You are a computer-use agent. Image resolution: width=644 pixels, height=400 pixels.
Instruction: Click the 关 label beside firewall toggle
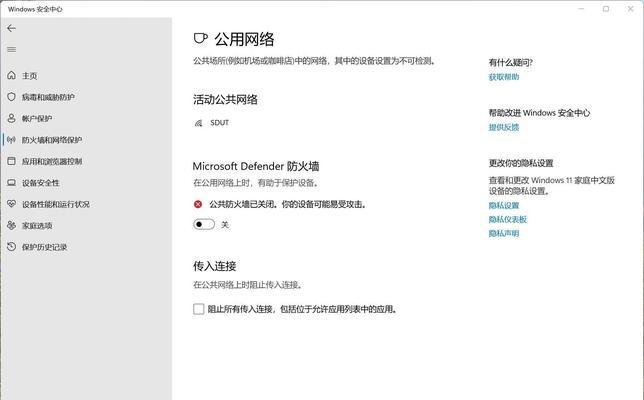225,225
